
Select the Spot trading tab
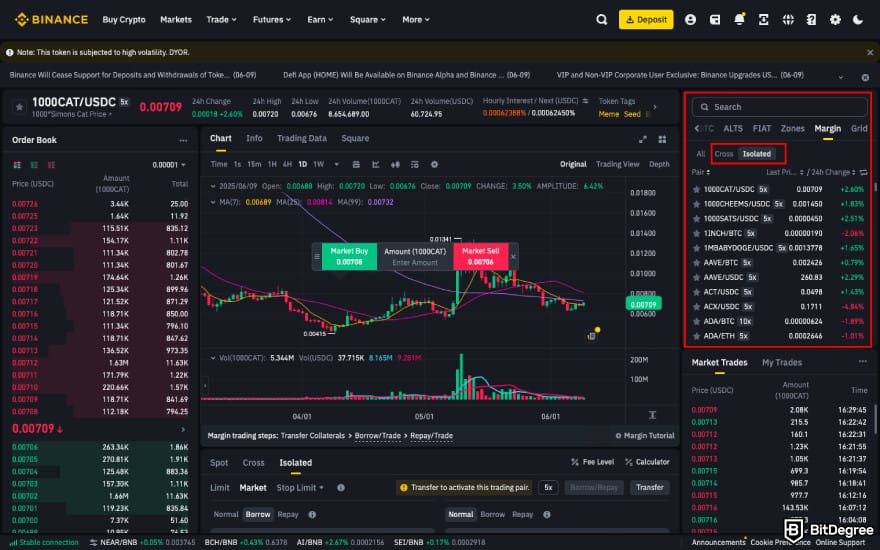pyautogui.click(x=219, y=463)
